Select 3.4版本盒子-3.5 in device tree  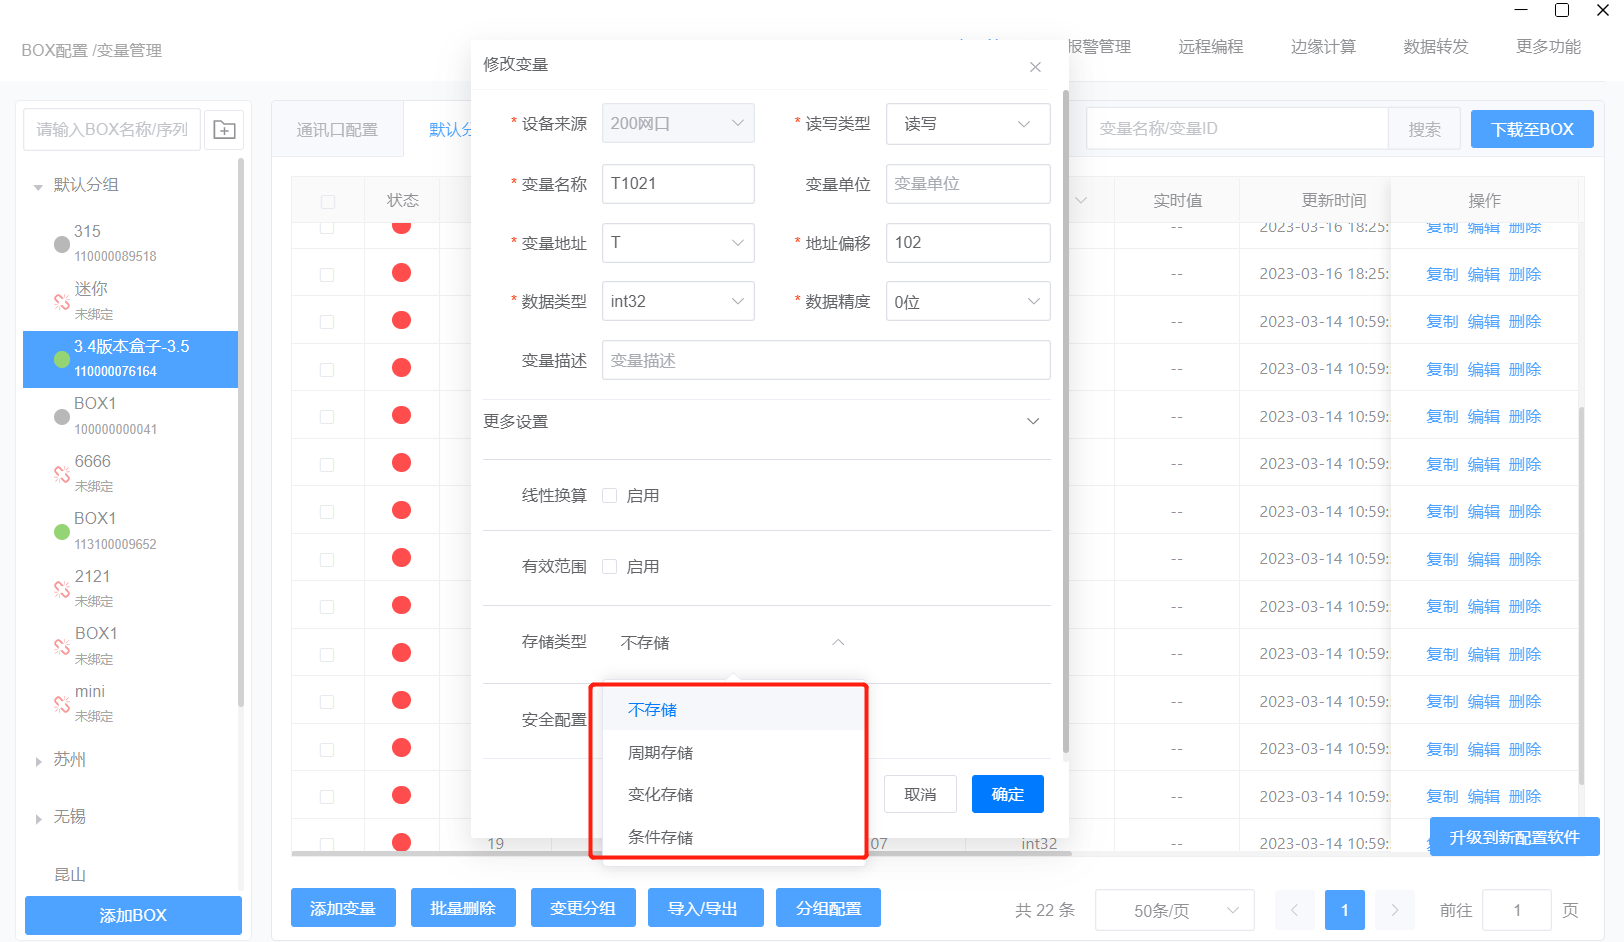(x=130, y=359)
